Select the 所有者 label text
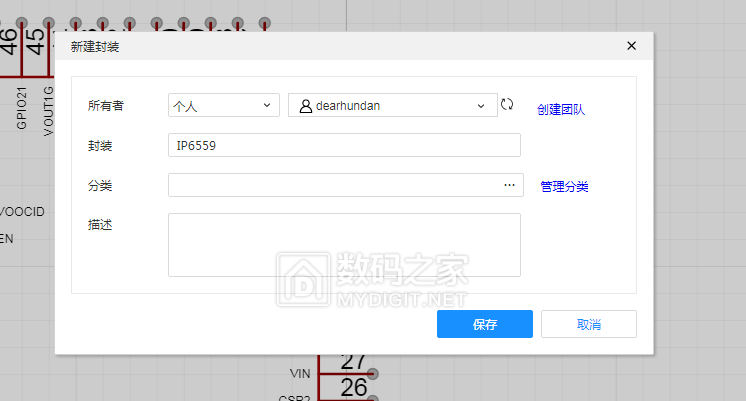 [x=106, y=106]
